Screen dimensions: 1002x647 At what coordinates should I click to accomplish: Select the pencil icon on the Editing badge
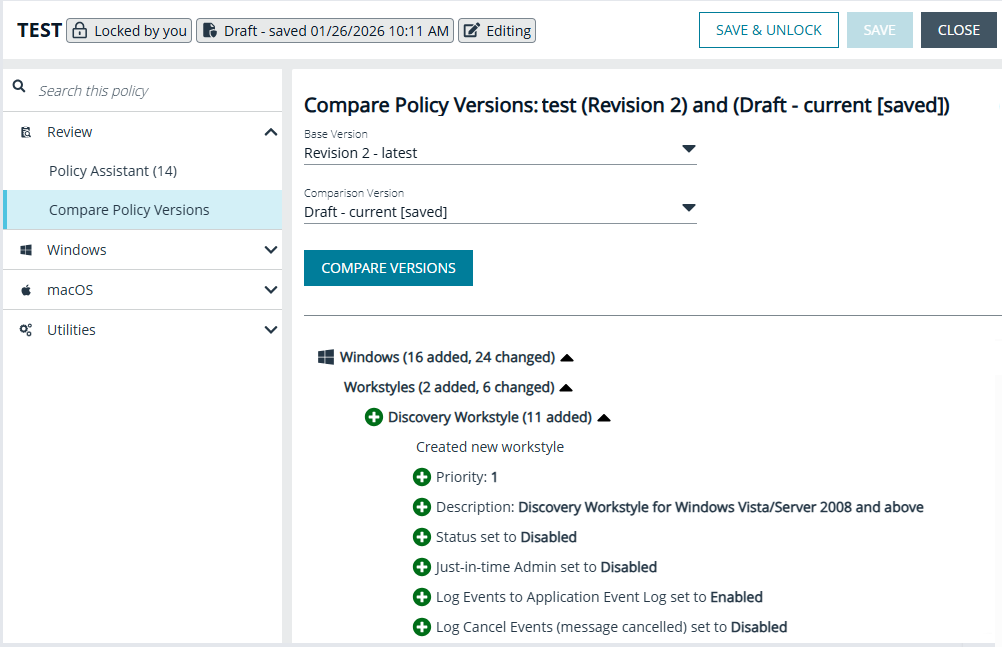(472, 30)
